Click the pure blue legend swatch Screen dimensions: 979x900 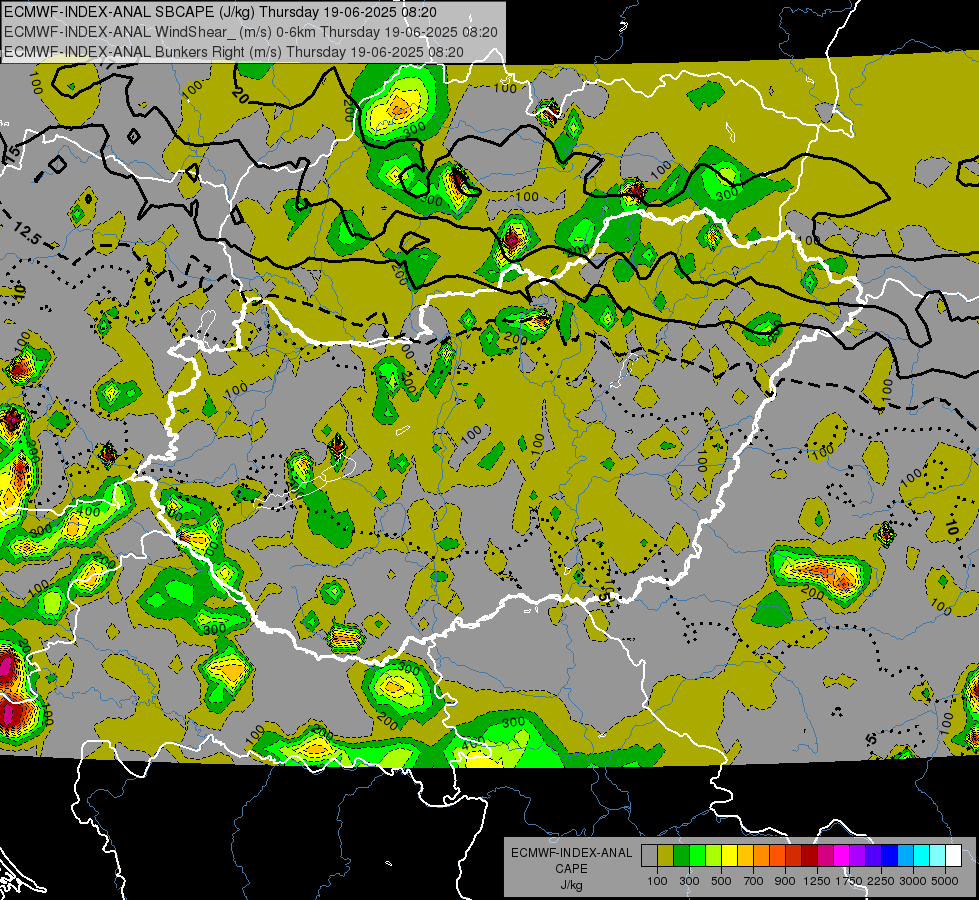coord(890,856)
